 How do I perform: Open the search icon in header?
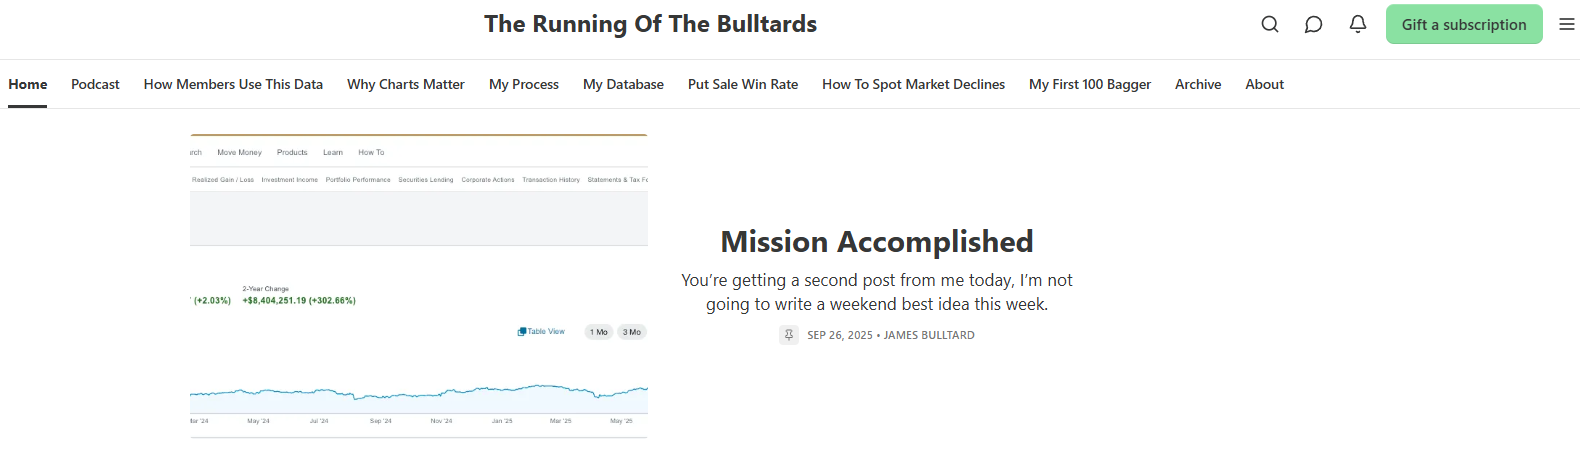(x=1270, y=24)
